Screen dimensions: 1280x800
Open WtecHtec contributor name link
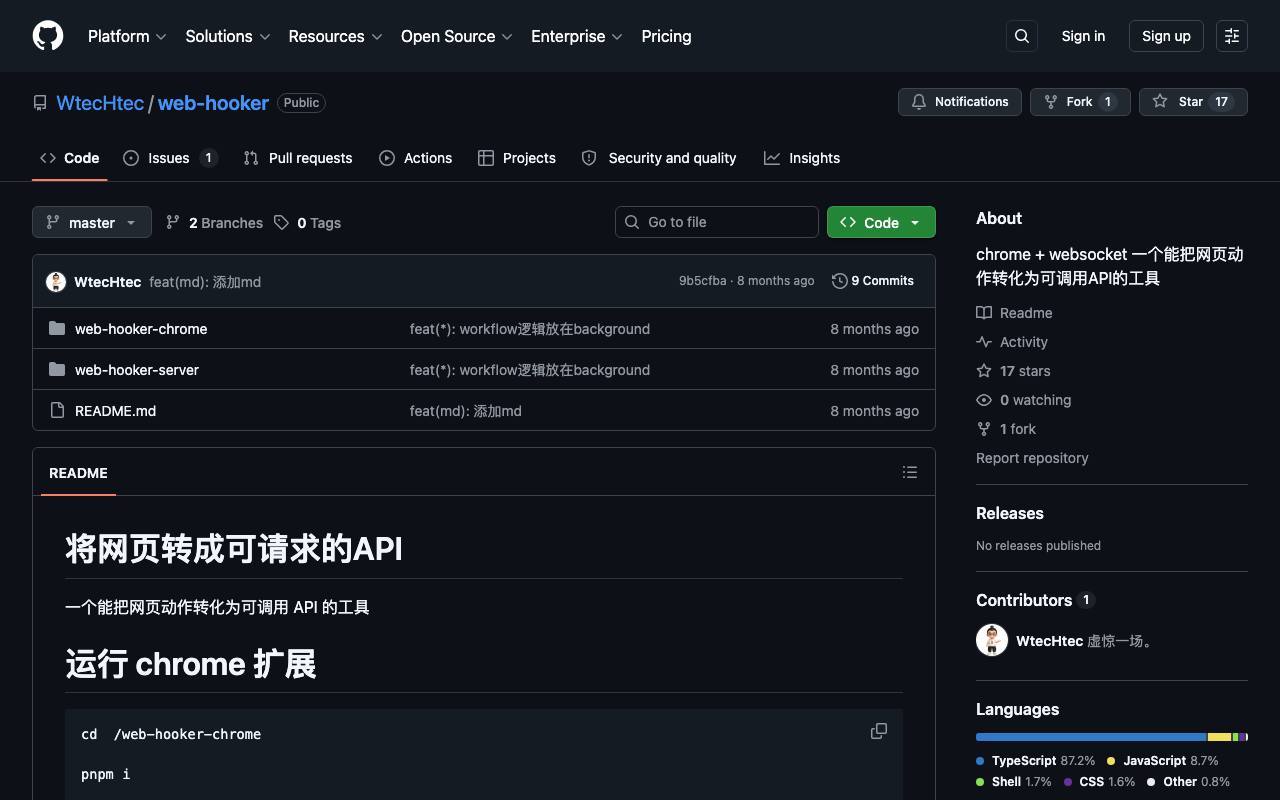click(x=1049, y=641)
